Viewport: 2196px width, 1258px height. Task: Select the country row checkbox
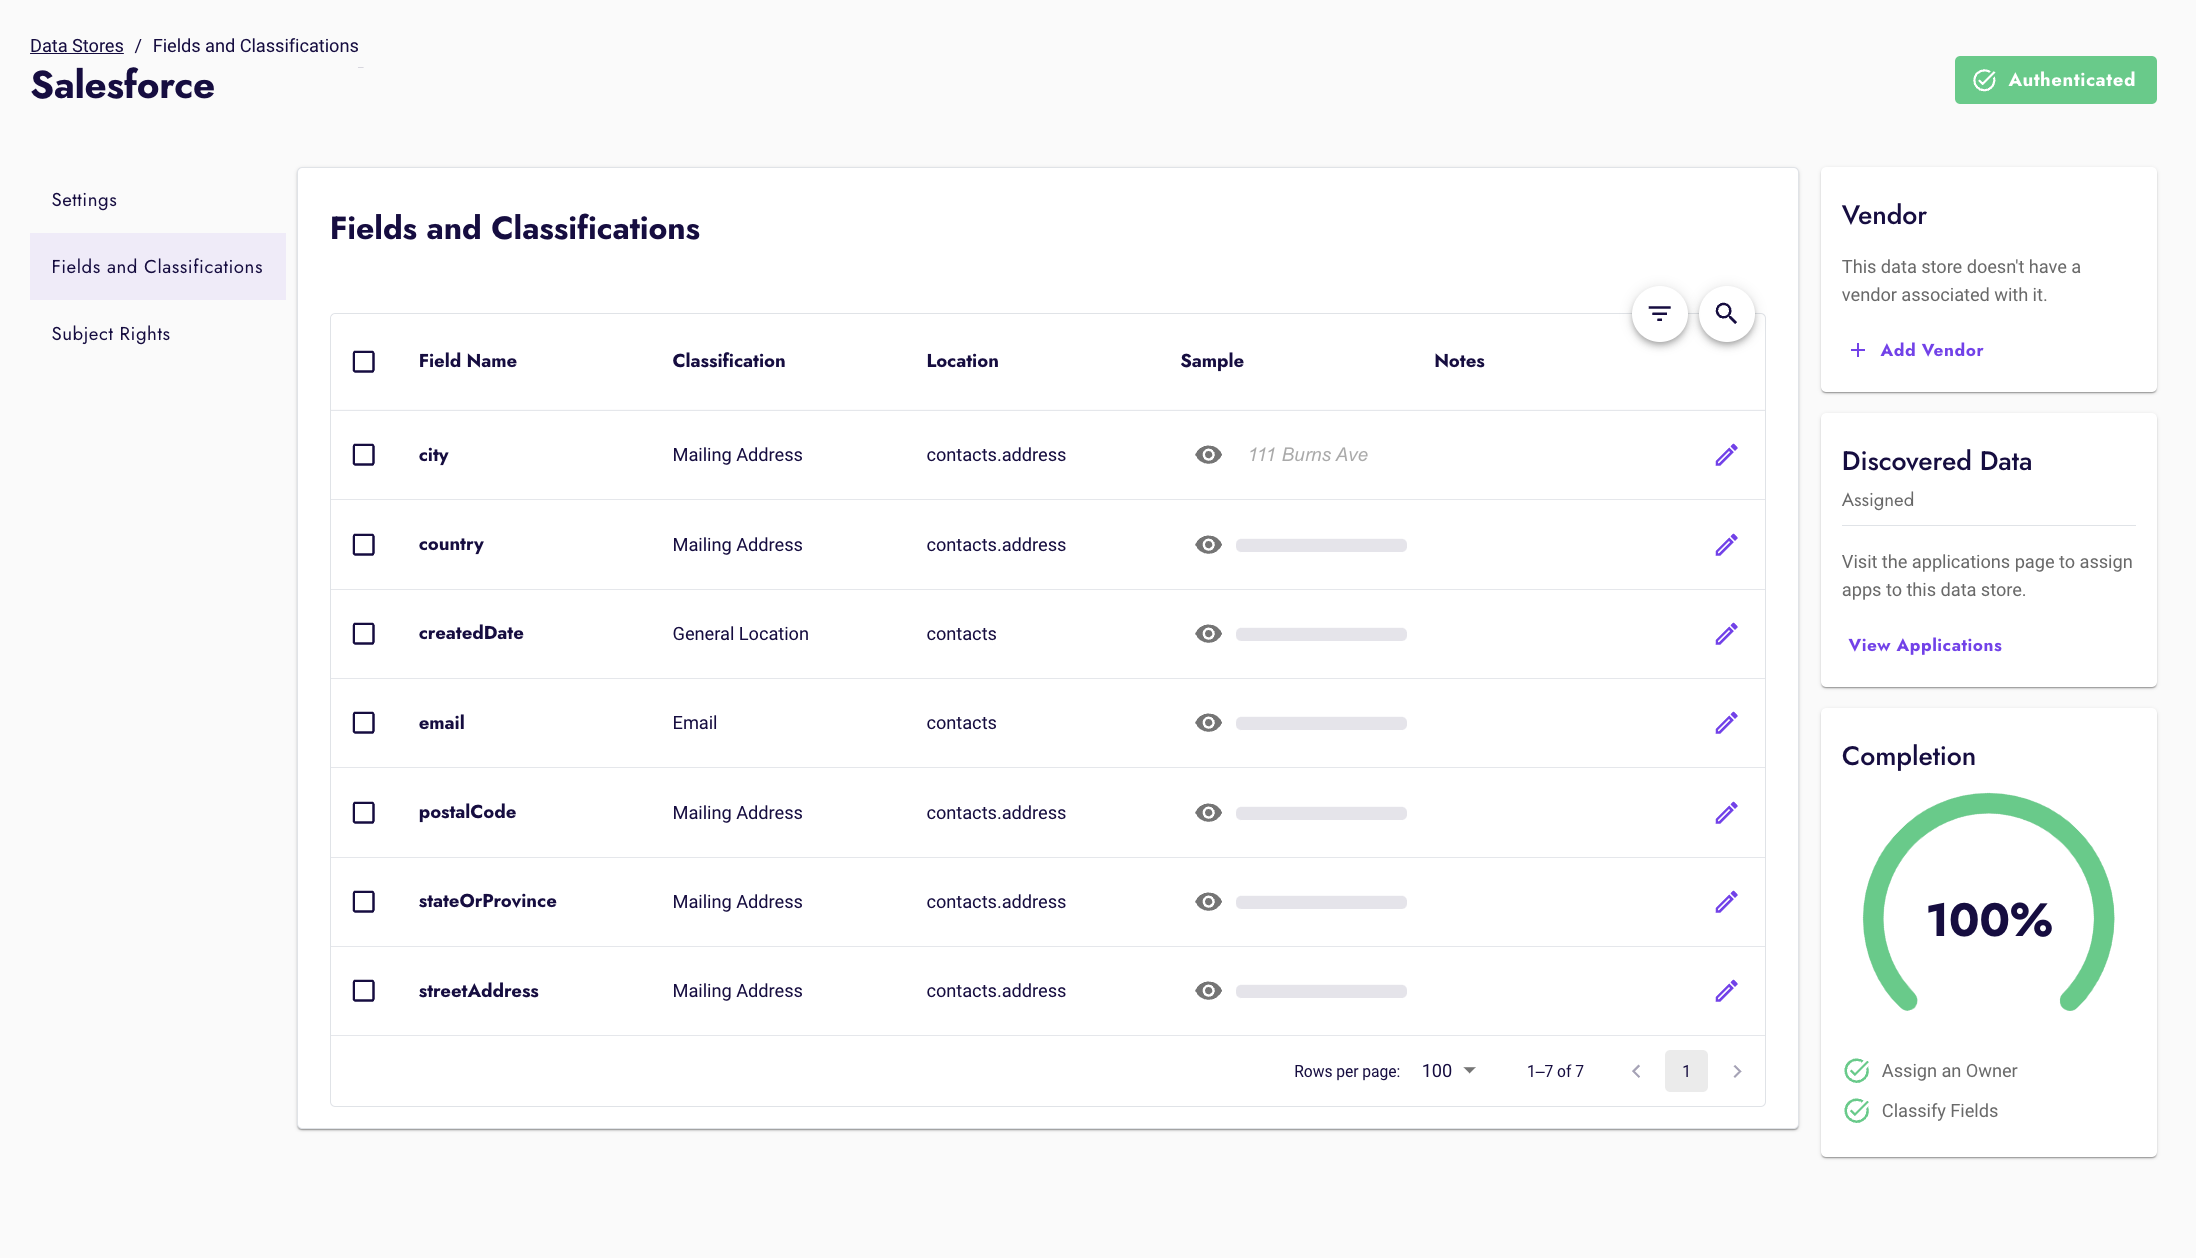(x=364, y=545)
